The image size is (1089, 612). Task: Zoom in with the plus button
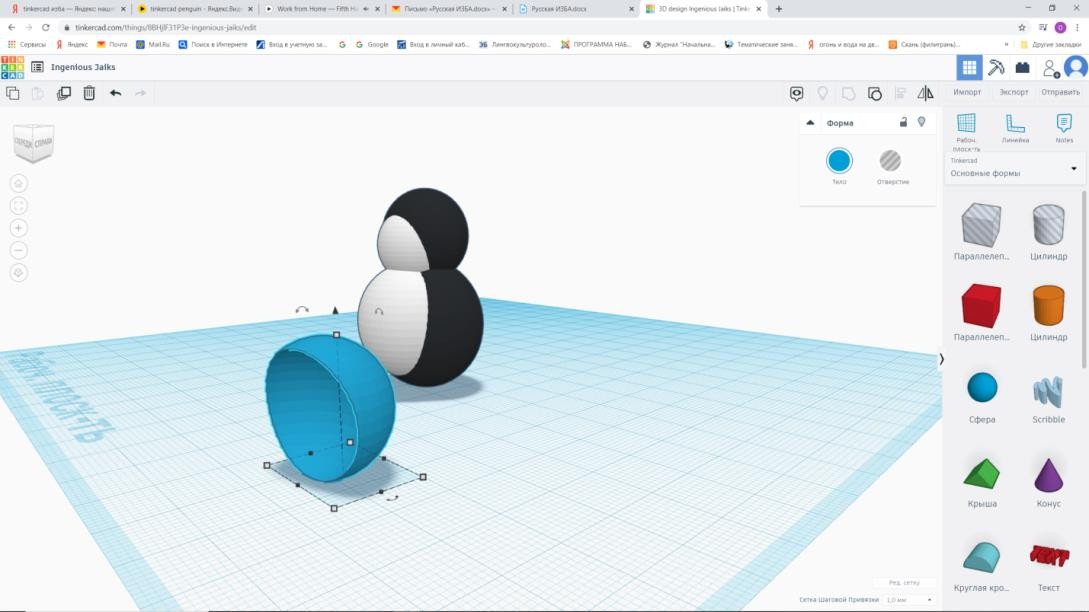[19, 228]
